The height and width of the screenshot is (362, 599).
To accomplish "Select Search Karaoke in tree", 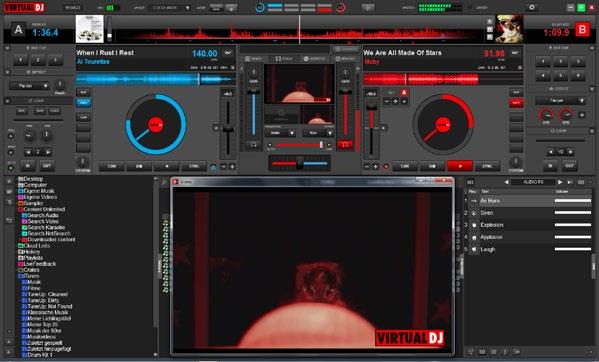I will click(44, 228).
